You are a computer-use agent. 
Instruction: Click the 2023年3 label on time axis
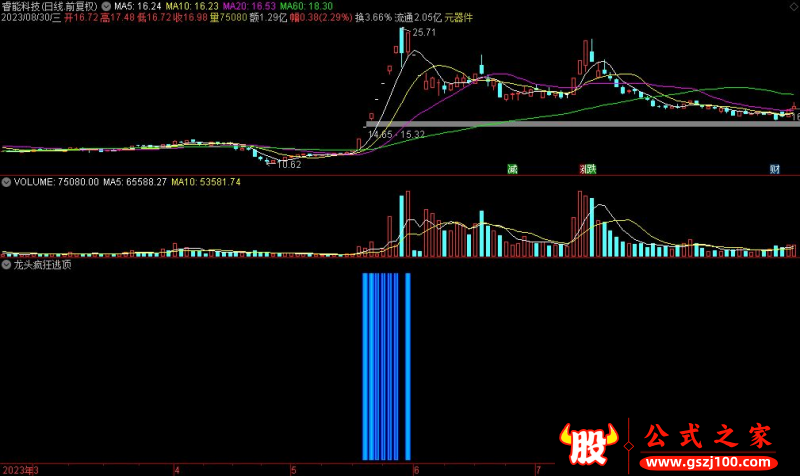[x=20, y=470]
